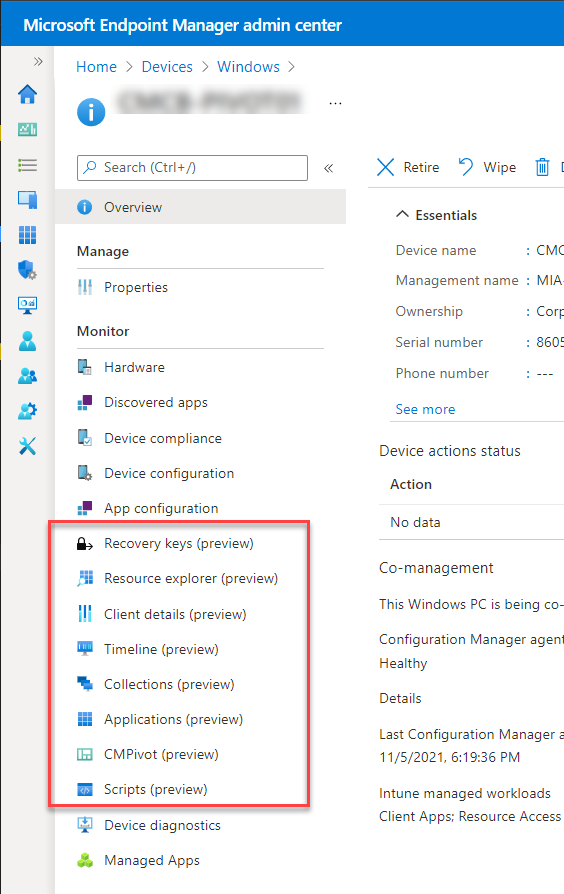This screenshot has width=564, height=894.
Task: Click the Device name label
Action: pyautogui.click(x=436, y=250)
